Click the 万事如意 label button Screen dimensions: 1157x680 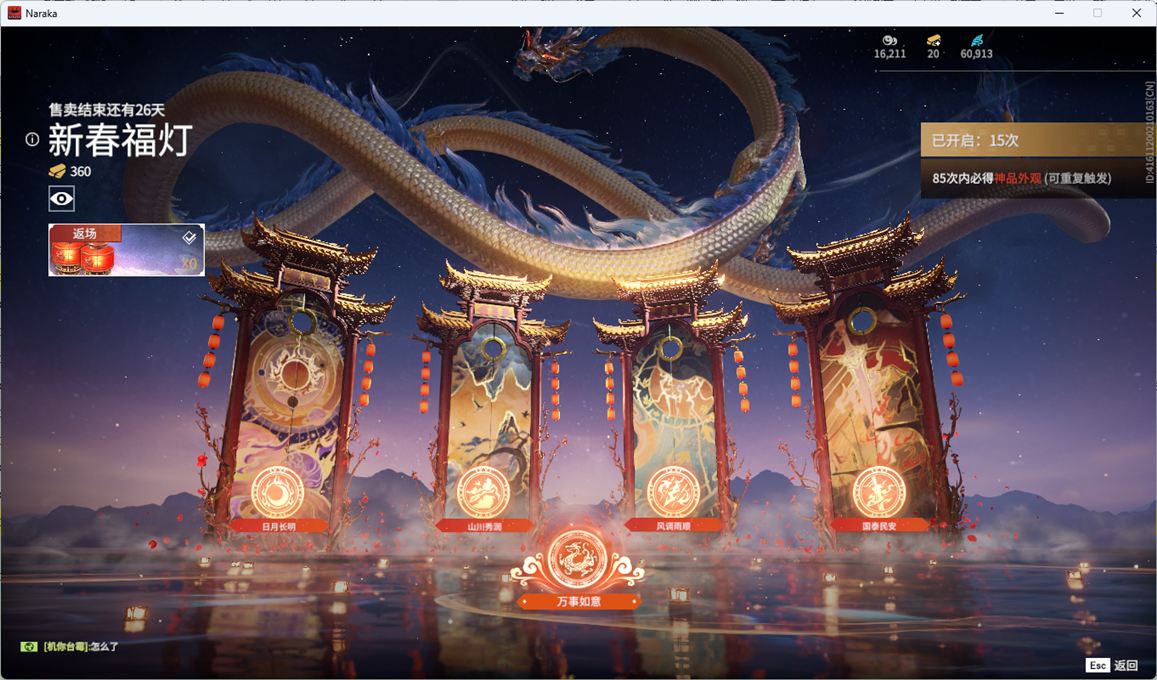(x=578, y=602)
